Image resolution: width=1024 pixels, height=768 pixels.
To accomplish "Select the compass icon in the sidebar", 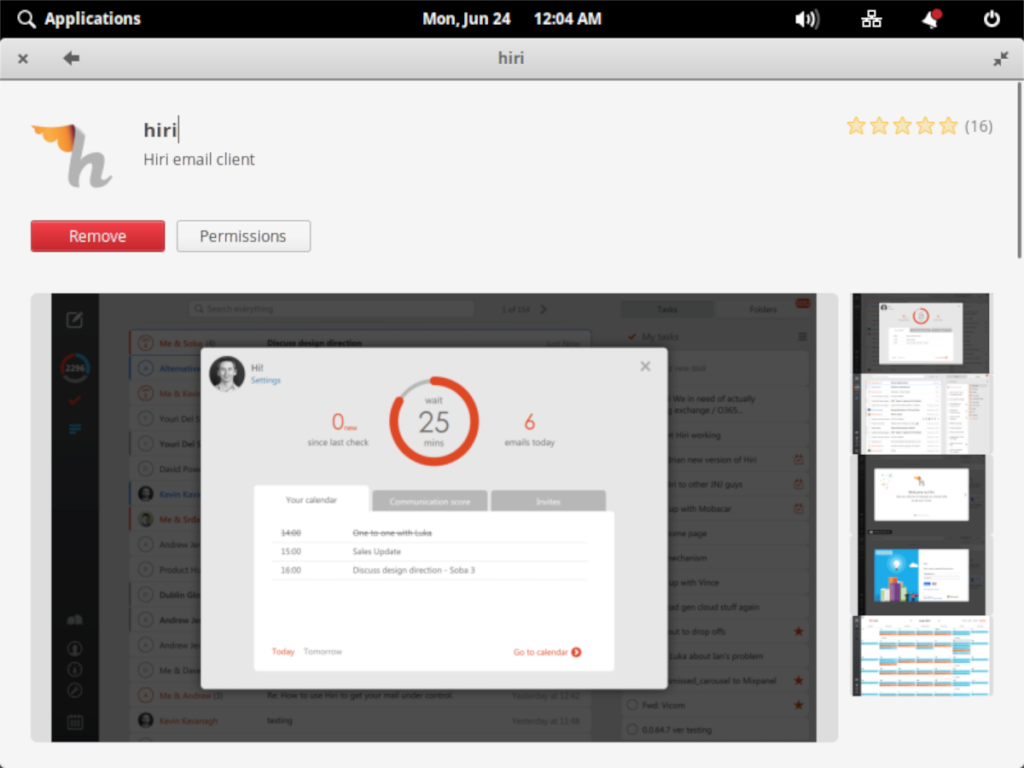I will [75, 690].
